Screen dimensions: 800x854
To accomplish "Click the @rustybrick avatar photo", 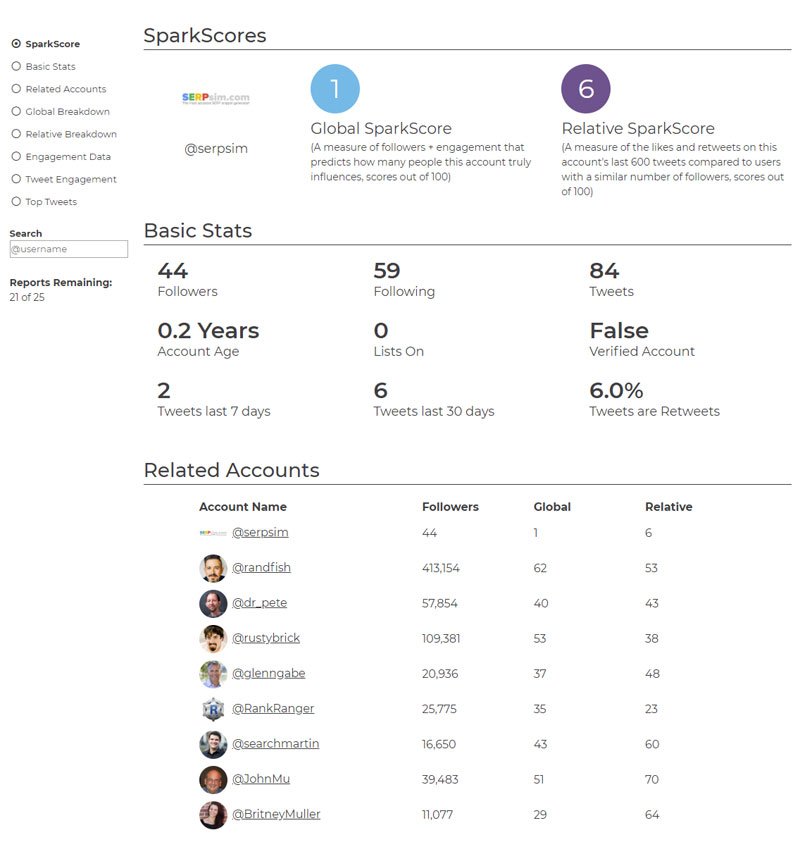I will [213, 638].
